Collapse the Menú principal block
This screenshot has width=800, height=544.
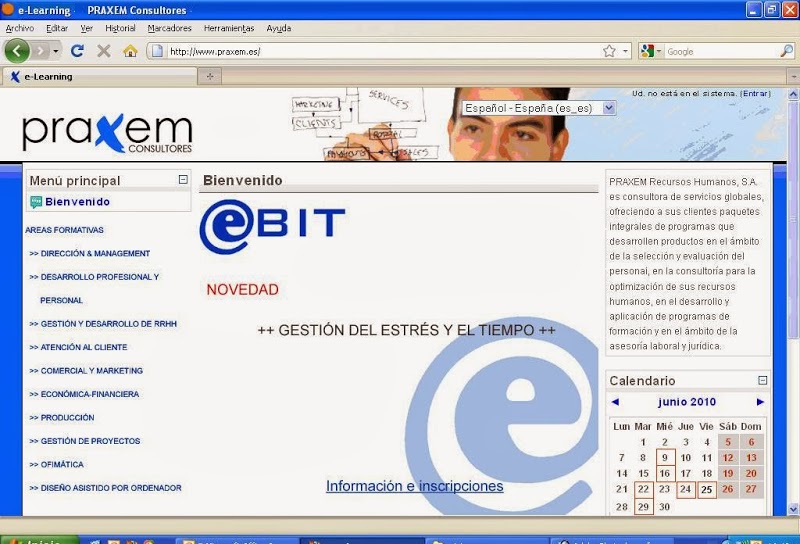pos(183,180)
